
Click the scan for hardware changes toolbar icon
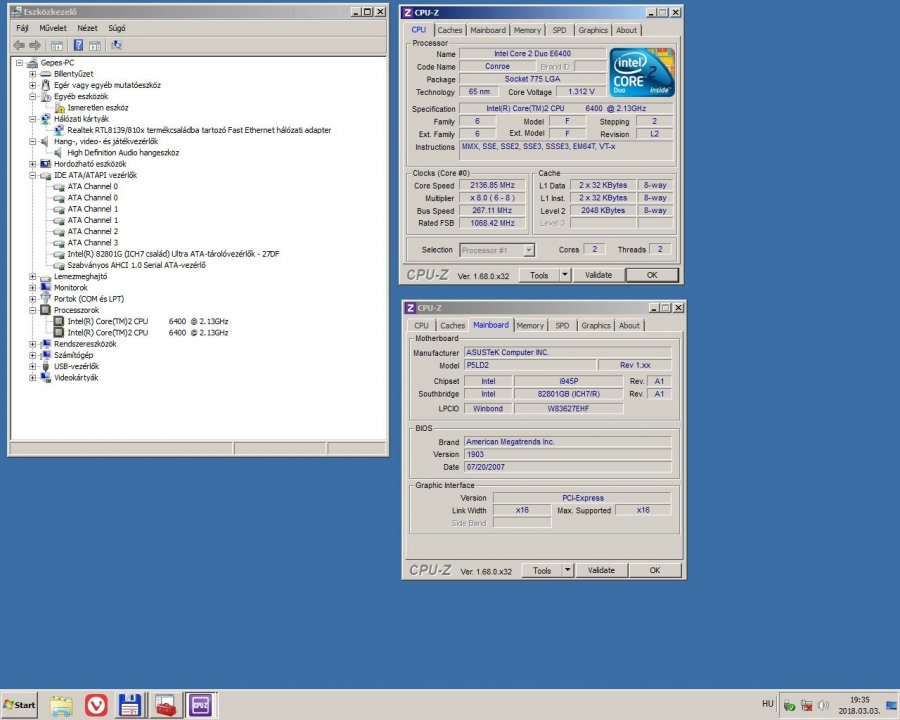tap(117, 45)
